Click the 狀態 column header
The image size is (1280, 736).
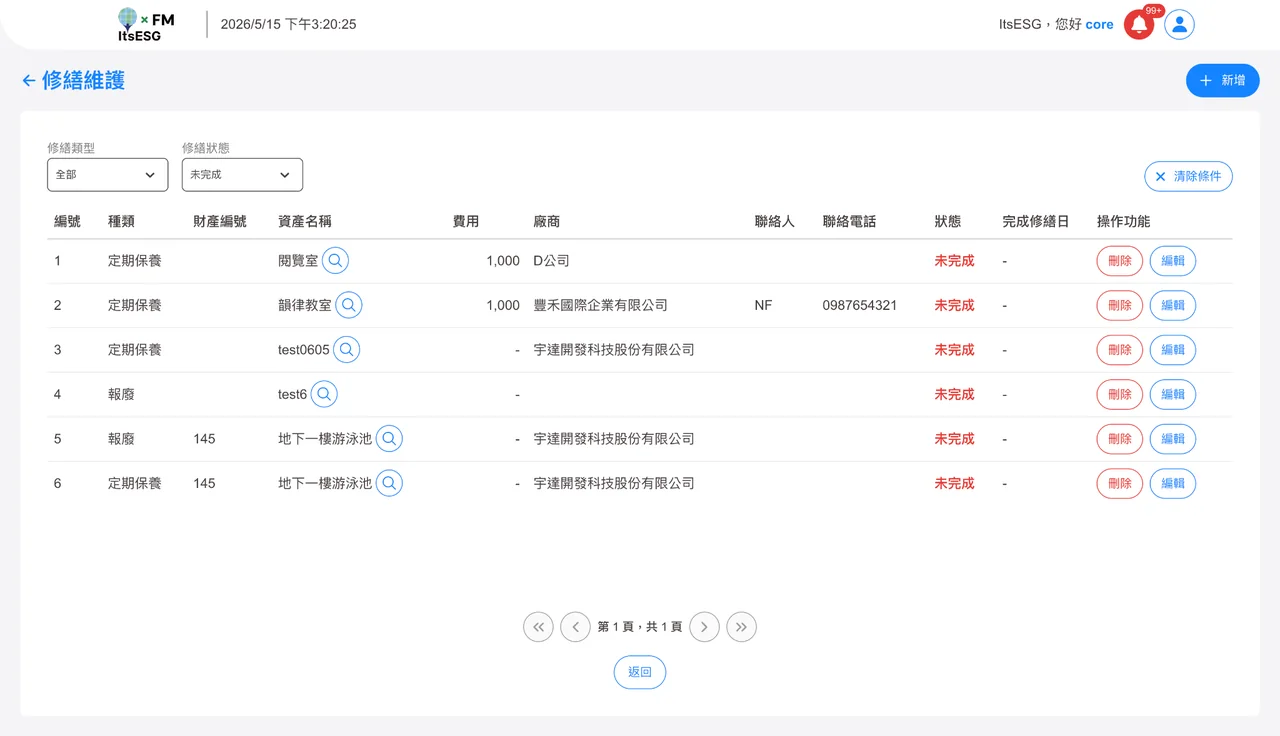click(x=948, y=221)
